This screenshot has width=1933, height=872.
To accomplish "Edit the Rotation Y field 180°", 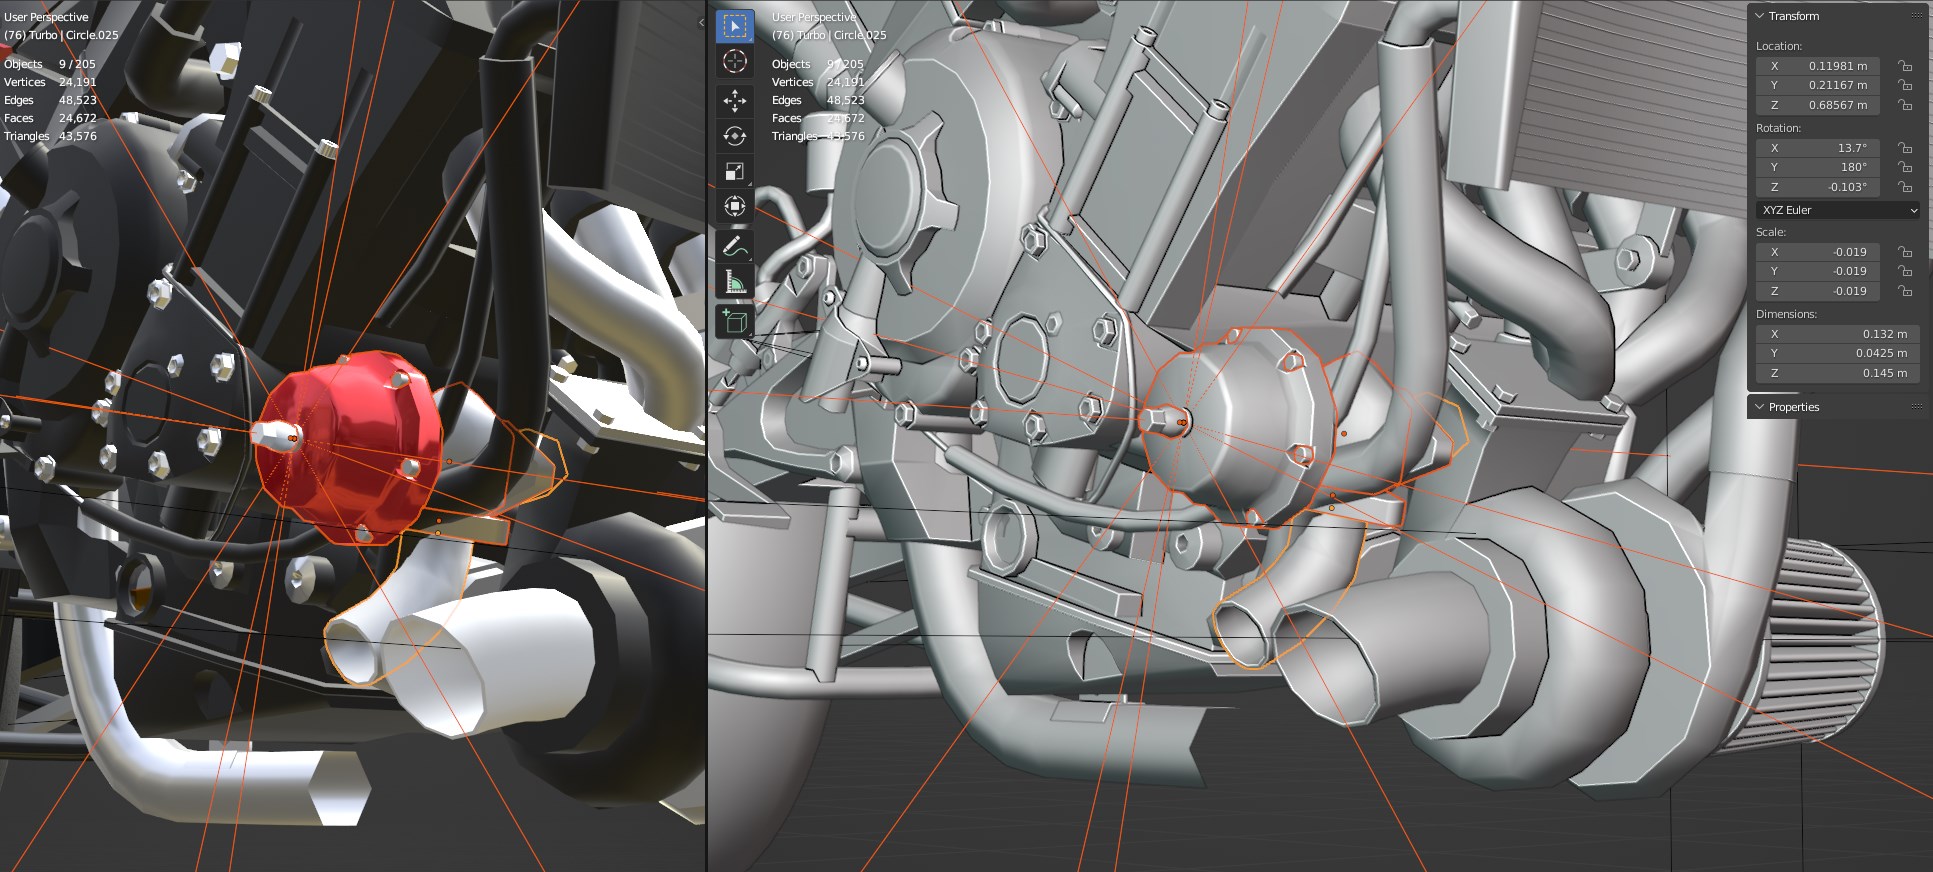I will pos(1818,167).
